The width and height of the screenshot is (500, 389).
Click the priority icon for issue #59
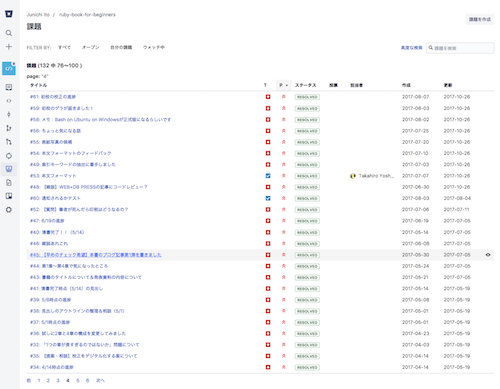[284, 108]
